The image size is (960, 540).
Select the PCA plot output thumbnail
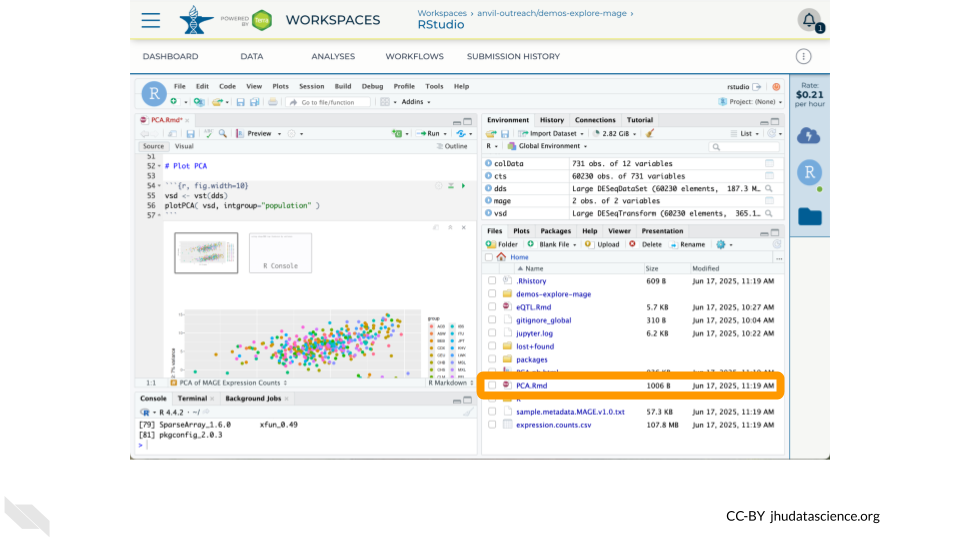206,253
